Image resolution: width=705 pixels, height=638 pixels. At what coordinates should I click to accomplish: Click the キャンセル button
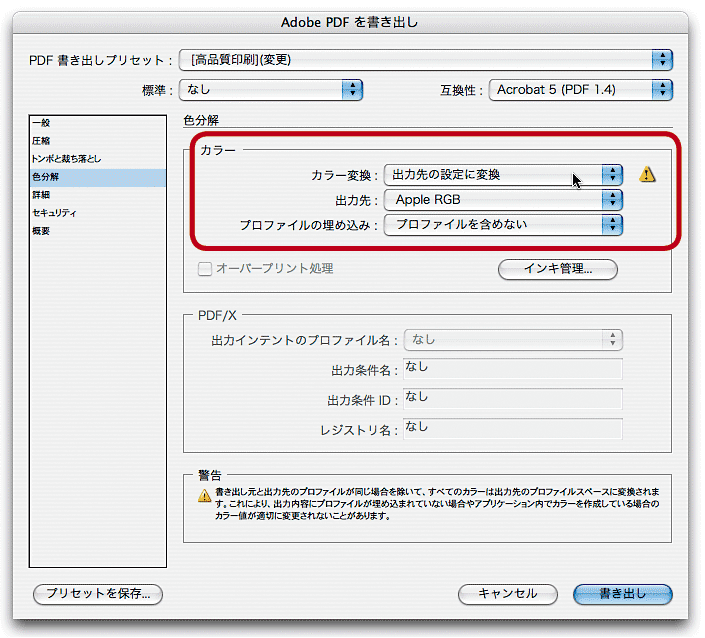click(508, 594)
